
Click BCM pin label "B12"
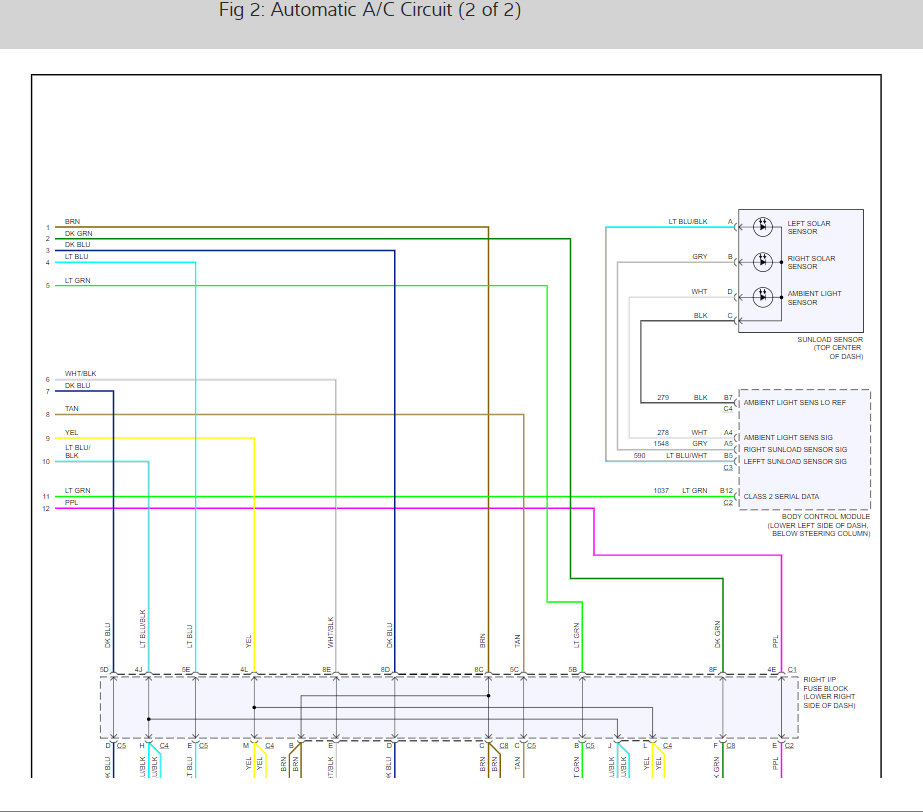(726, 490)
